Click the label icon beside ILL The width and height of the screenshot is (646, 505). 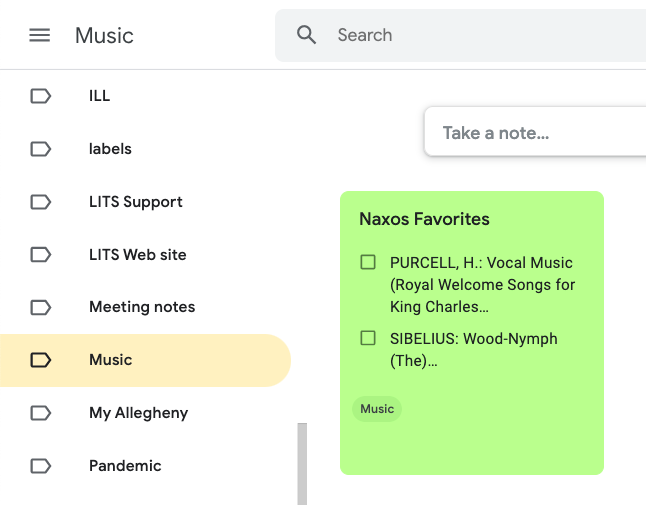coord(40,96)
